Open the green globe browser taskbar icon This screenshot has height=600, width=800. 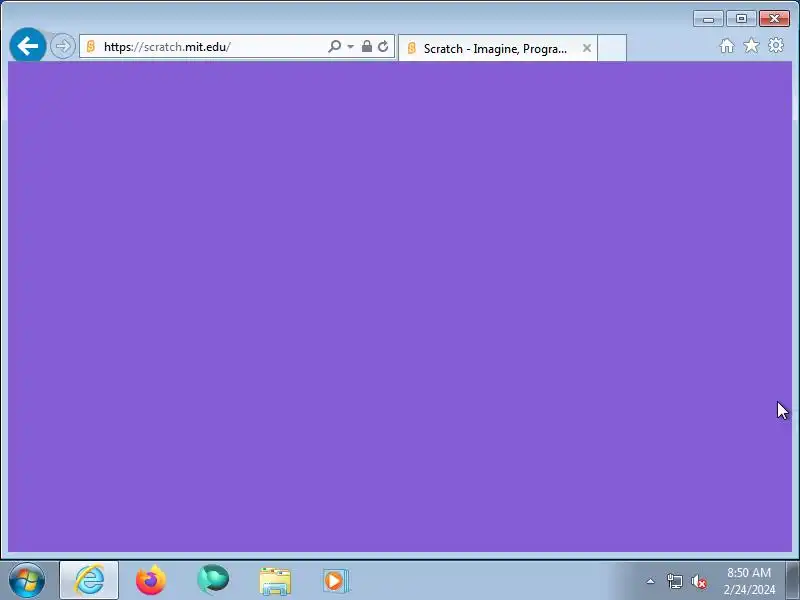pyautogui.click(x=213, y=580)
